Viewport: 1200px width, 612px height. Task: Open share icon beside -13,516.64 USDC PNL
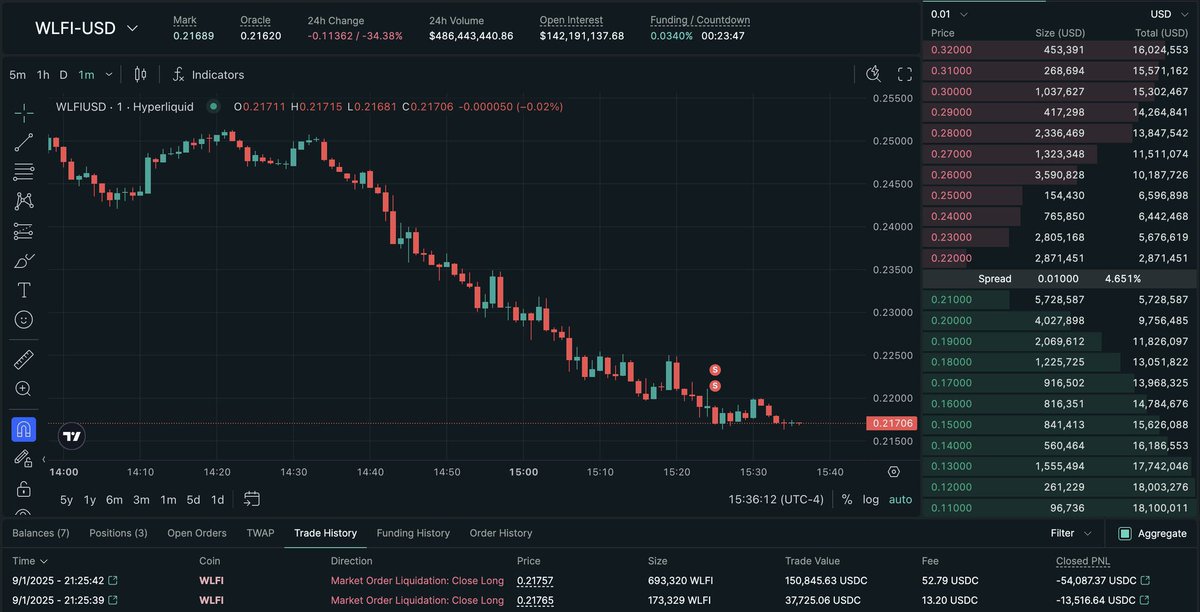pyautogui.click(x=1145, y=600)
